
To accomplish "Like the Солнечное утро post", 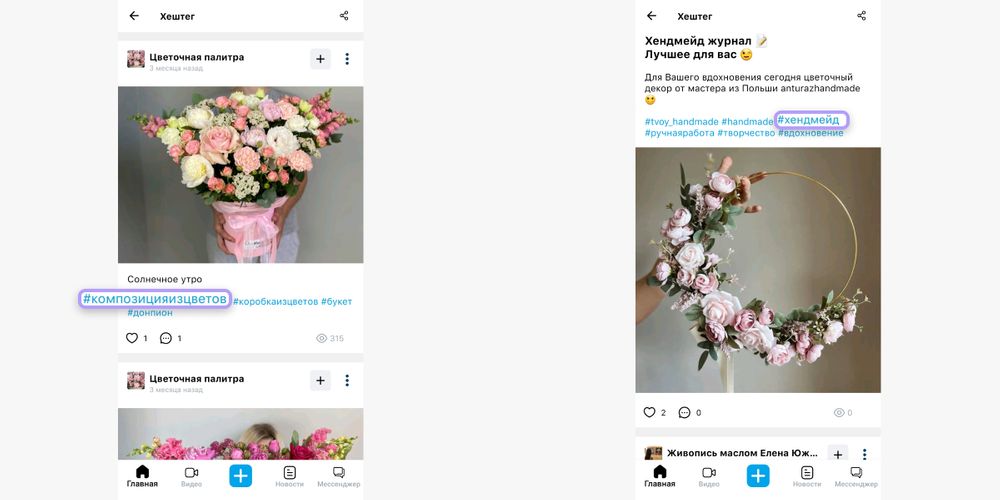I will tap(132, 338).
